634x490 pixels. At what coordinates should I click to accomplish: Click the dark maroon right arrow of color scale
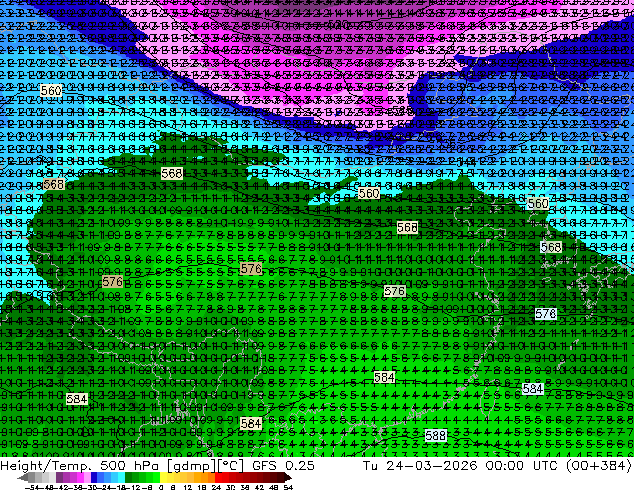coord(287,478)
